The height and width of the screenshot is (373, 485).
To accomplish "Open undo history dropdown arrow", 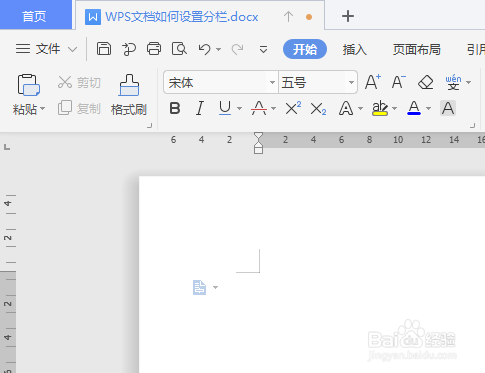I will (x=218, y=49).
